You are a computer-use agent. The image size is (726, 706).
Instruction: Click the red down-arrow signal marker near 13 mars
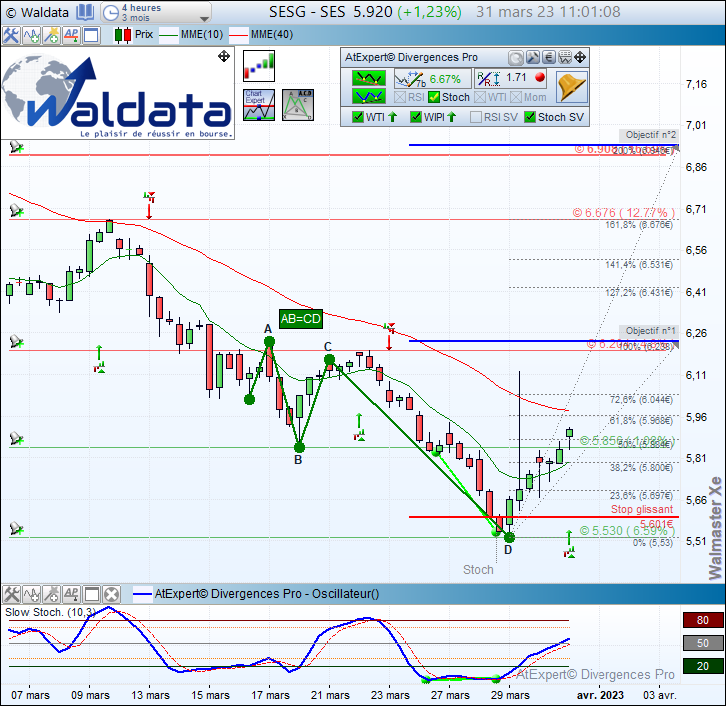coord(149,205)
